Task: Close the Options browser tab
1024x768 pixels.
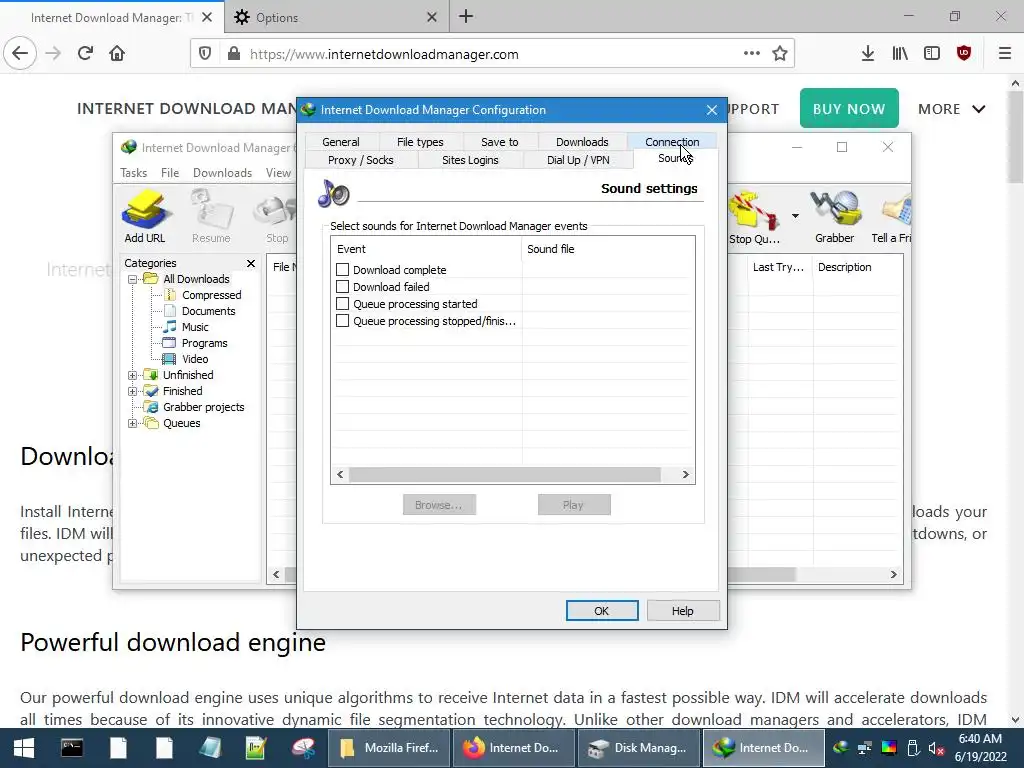Action: click(x=432, y=18)
